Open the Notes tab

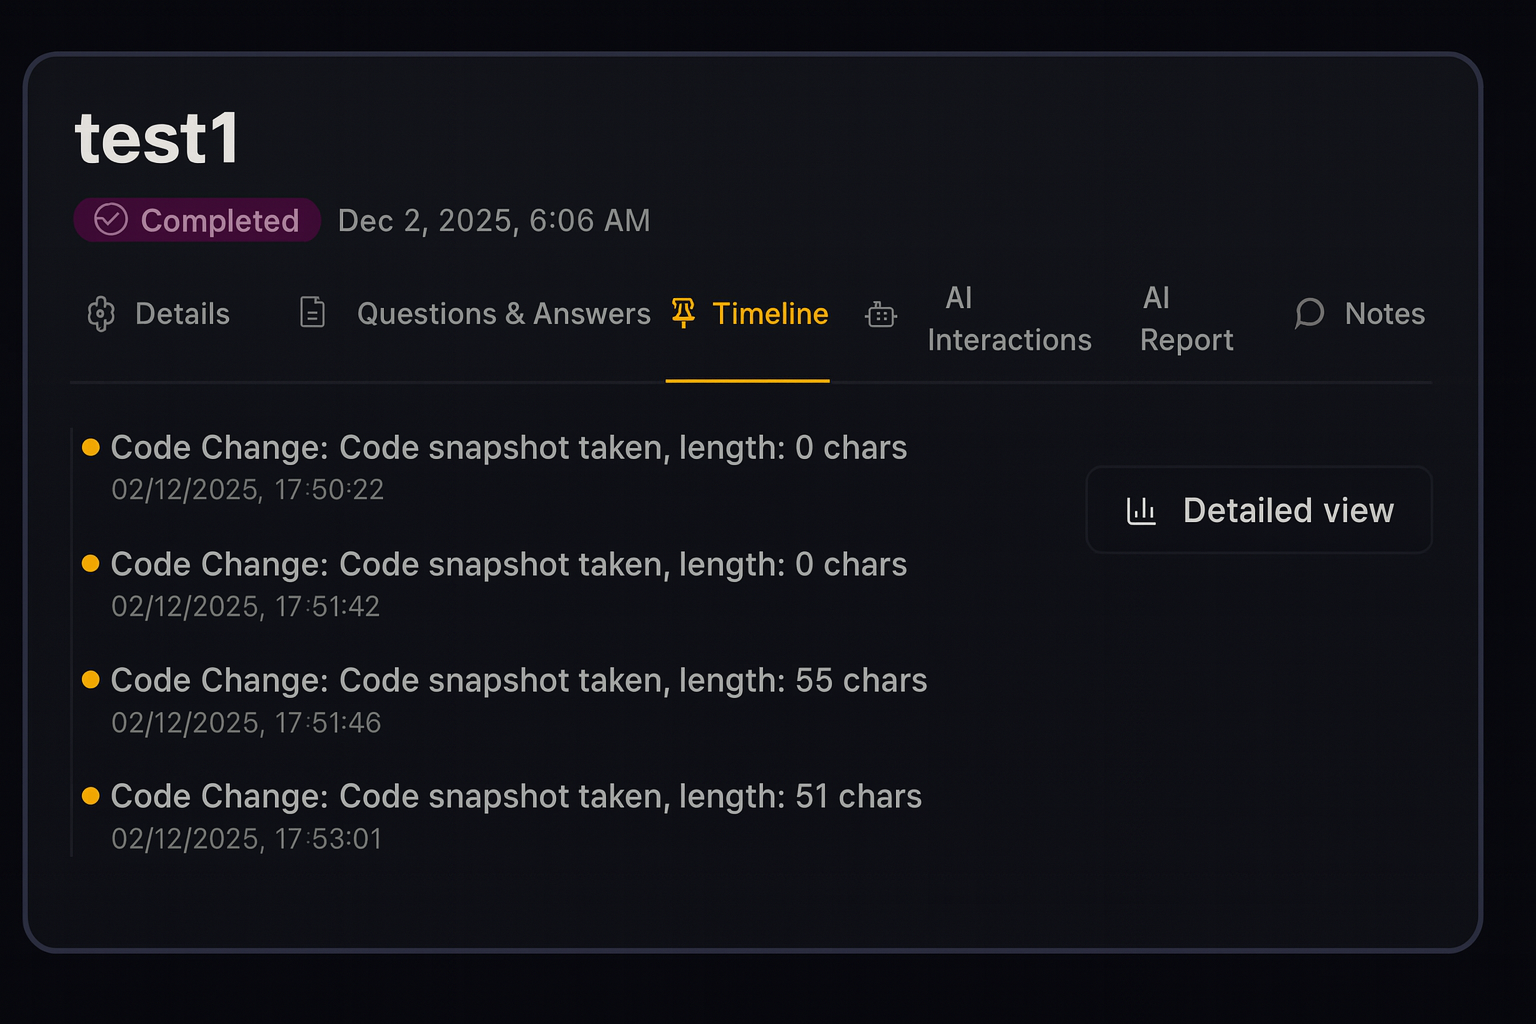point(1384,314)
